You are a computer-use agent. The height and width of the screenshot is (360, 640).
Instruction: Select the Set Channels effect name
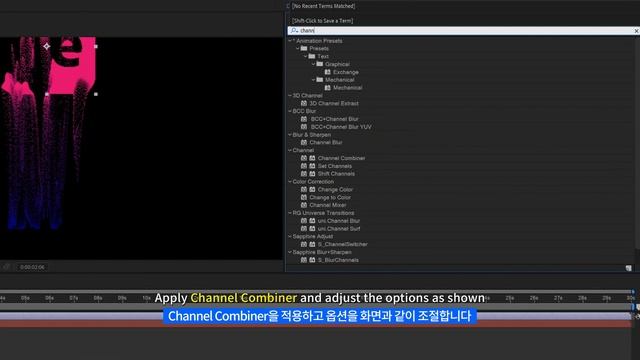[335, 166]
